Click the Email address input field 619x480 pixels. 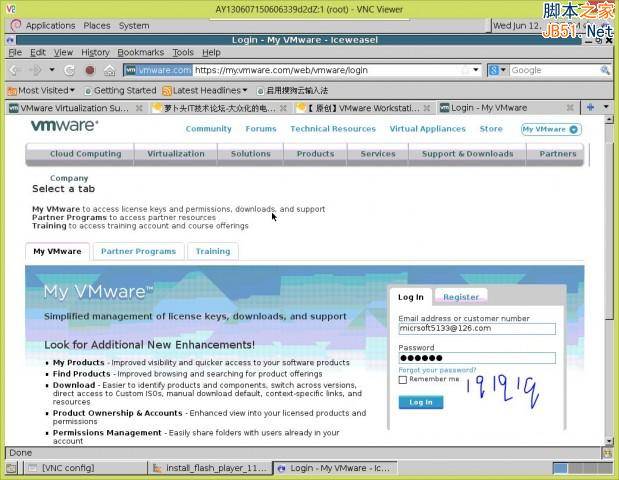pyautogui.click(x=476, y=328)
